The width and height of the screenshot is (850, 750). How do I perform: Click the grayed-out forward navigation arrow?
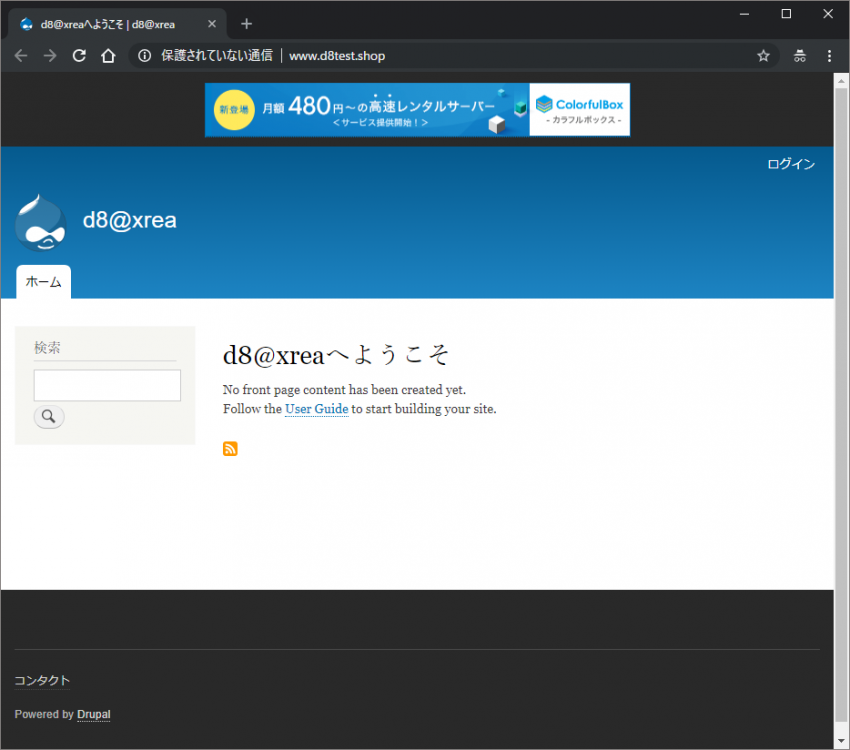[48, 56]
